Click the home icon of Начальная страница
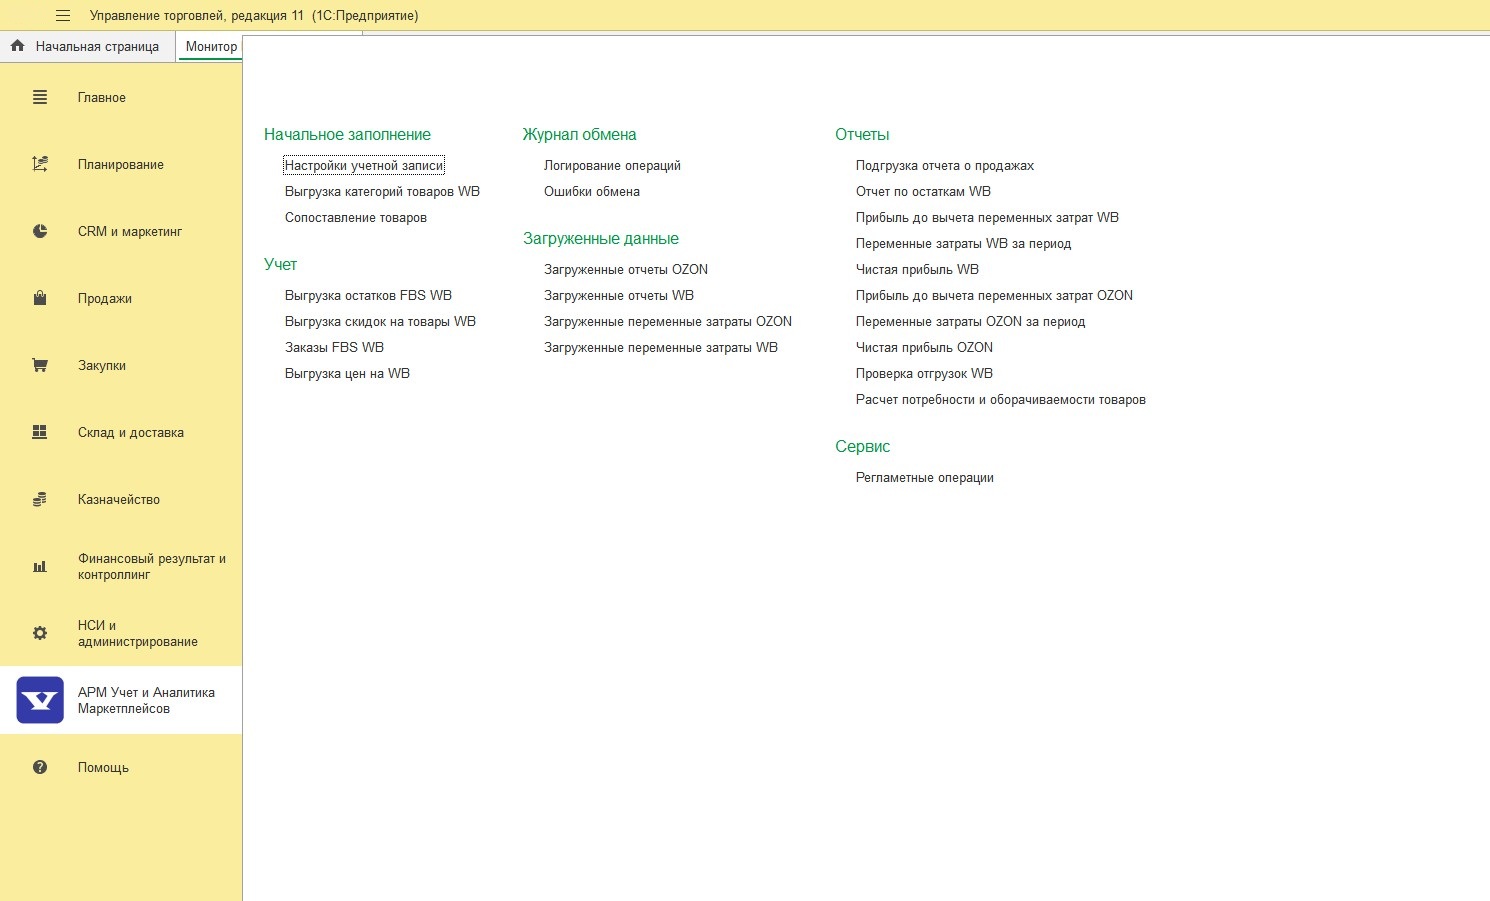Image resolution: width=1490 pixels, height=901 pixels. tap(17, 46)
